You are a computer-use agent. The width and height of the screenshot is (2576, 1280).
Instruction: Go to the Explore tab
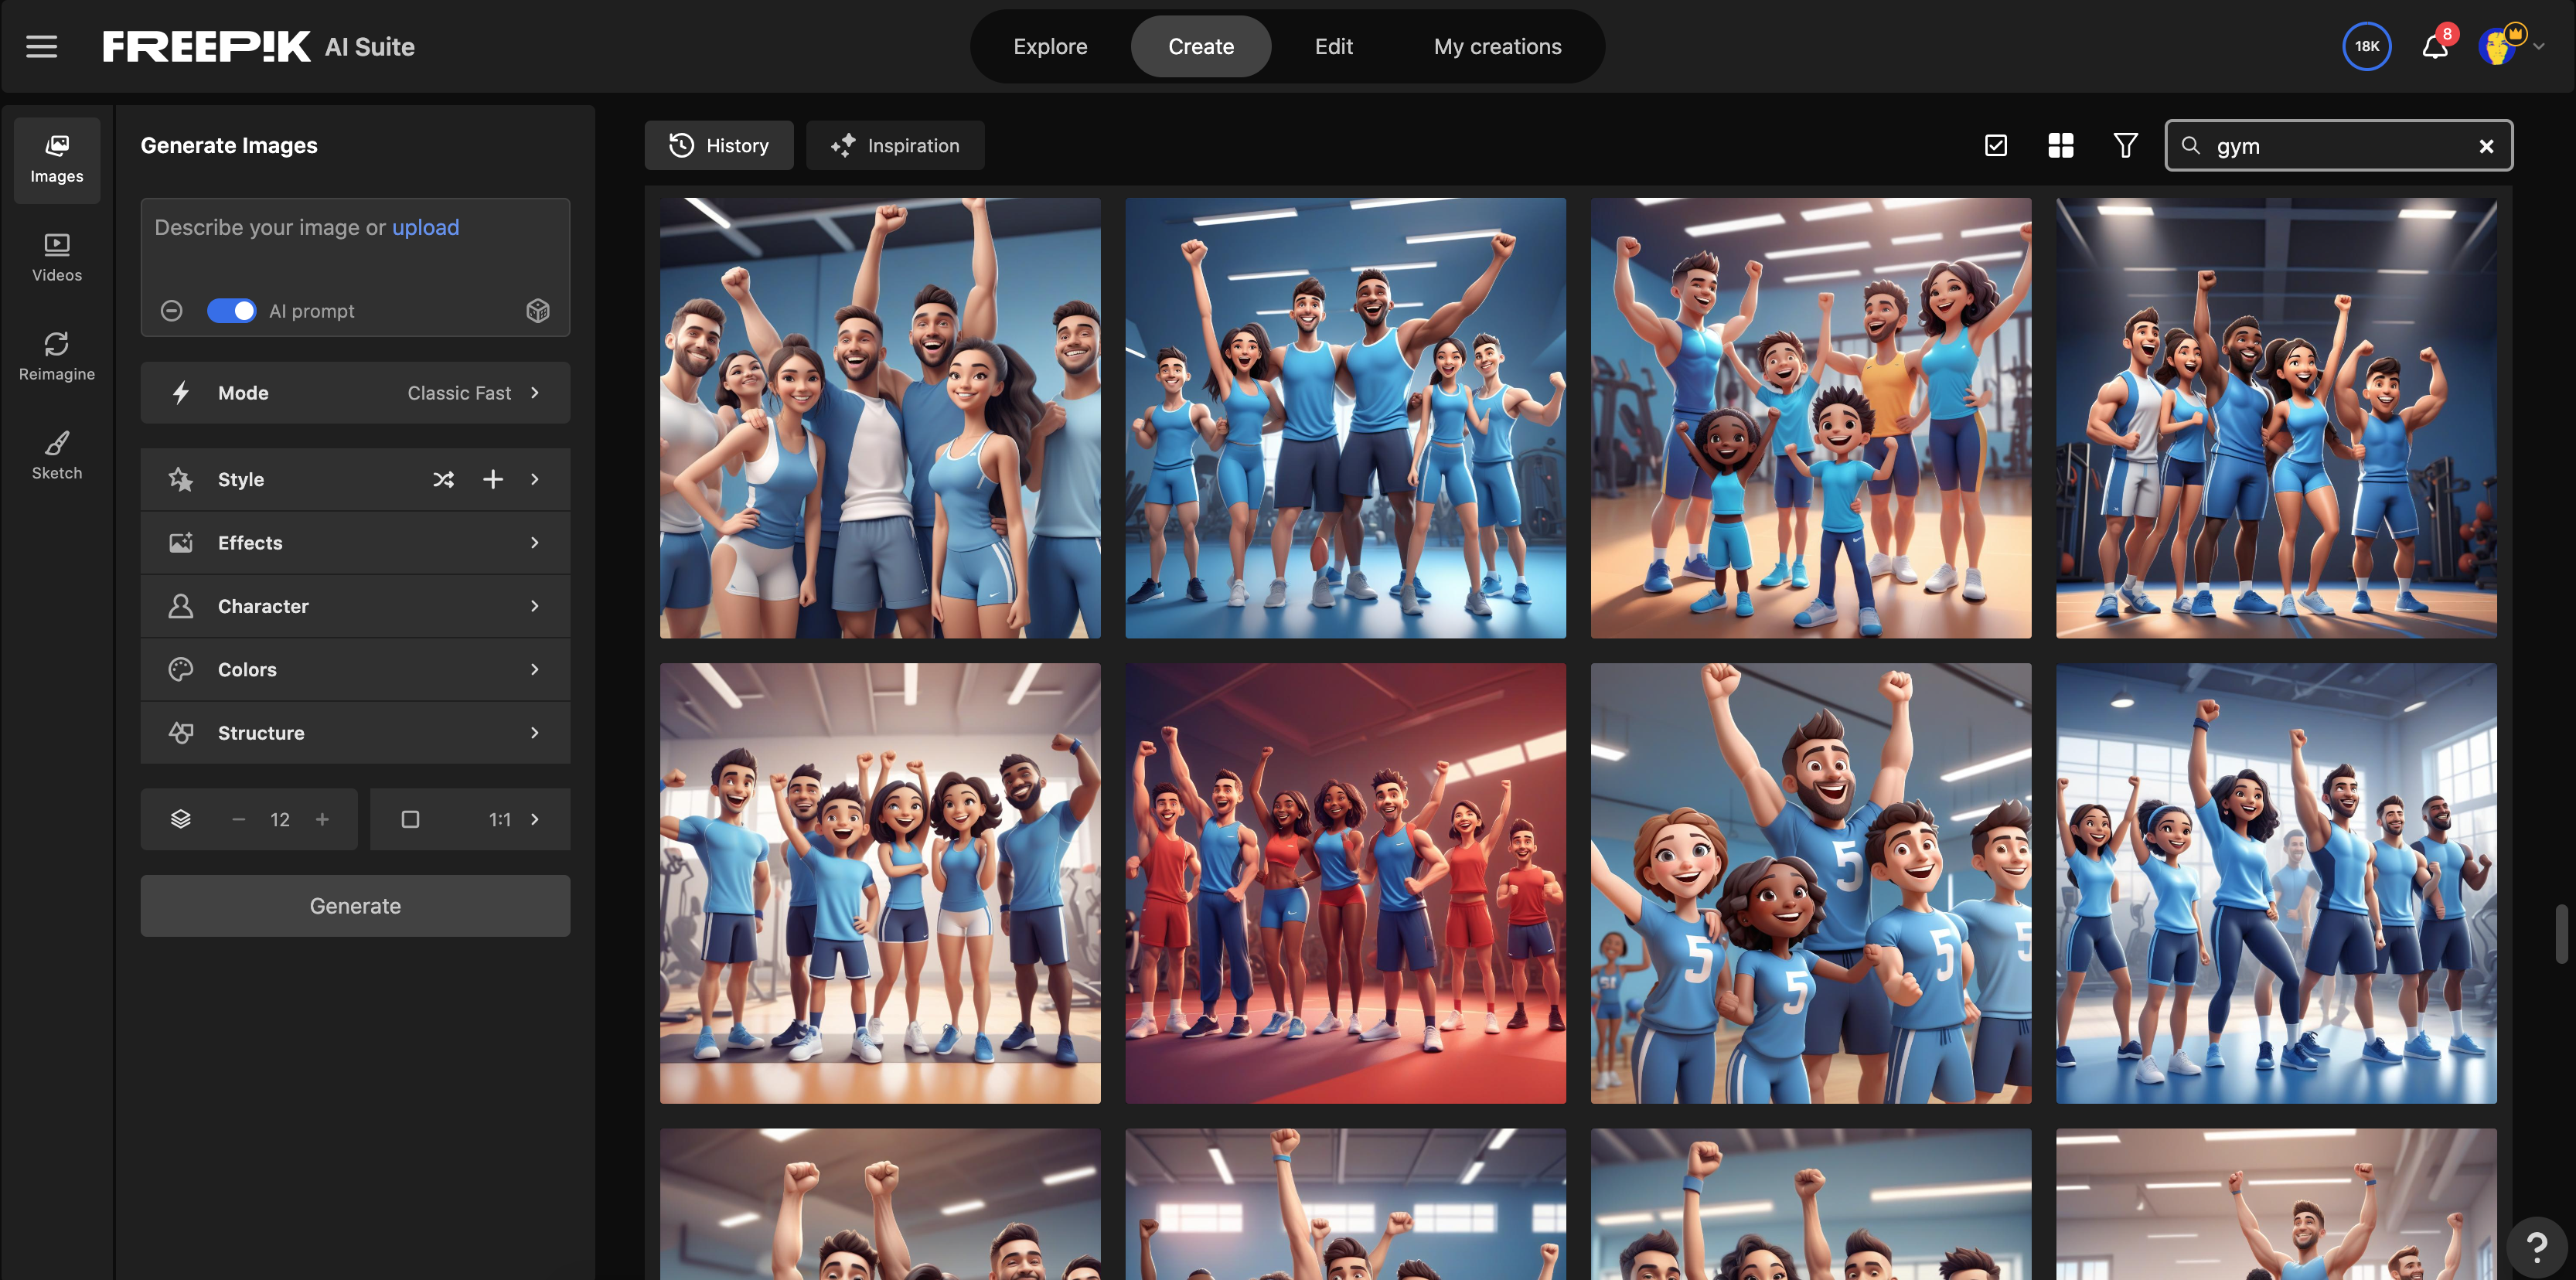coord(1050,47)
